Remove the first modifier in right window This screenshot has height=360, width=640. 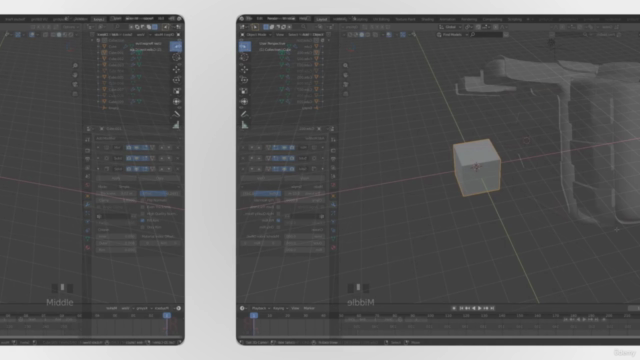[x=243, y=147]
